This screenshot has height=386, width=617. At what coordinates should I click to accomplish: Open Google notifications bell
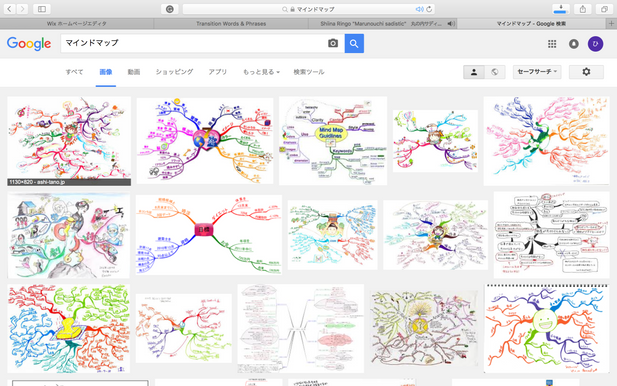[x=574, y=44]
